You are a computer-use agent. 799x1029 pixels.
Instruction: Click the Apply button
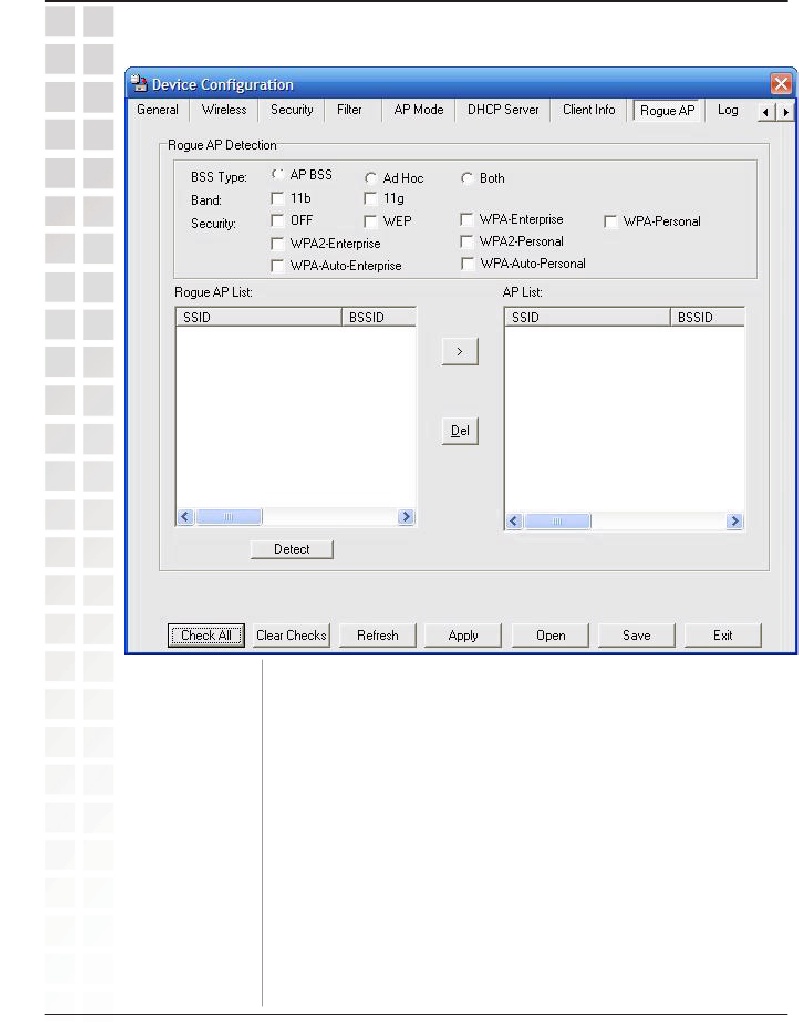(463, 636)
